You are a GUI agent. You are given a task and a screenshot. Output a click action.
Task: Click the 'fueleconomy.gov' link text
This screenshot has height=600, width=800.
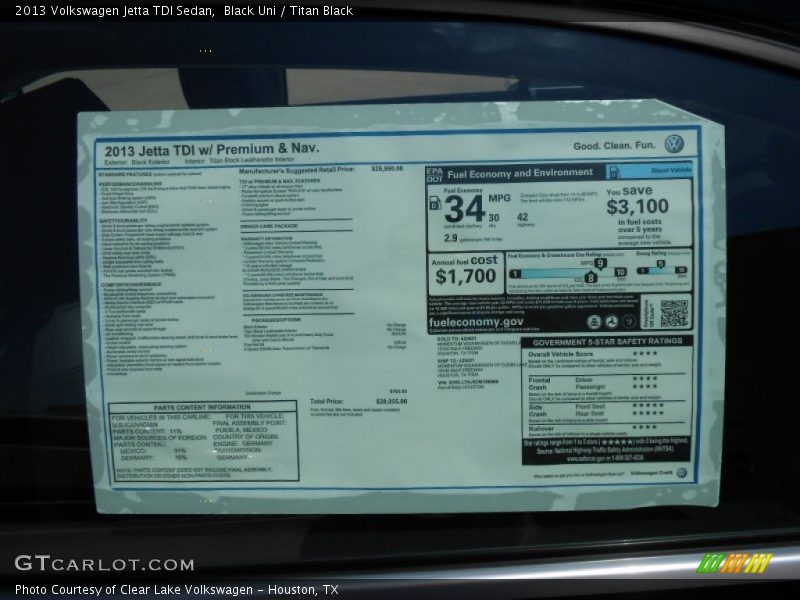[x=476, y=322]
